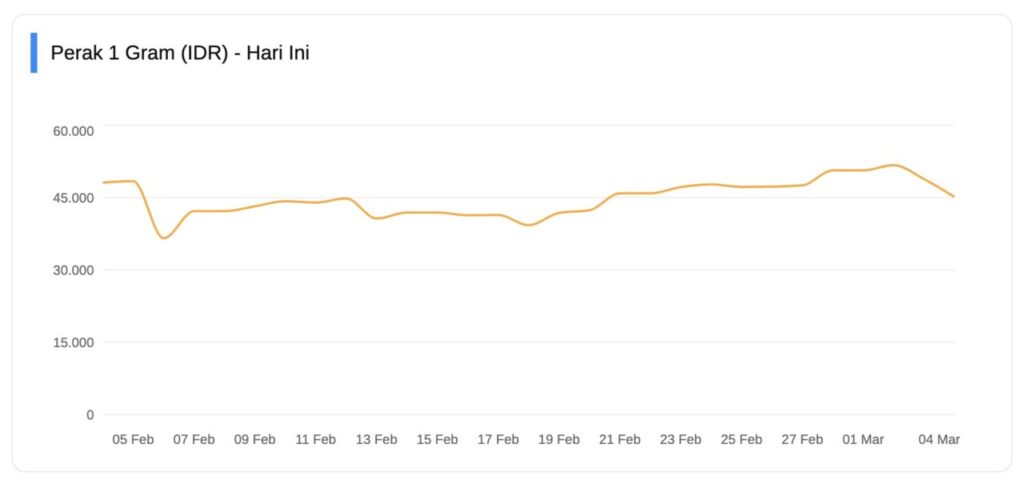Select the 19 Feb date label
This screenshot has width=1024, height=484.
click(x=559, y=439)
